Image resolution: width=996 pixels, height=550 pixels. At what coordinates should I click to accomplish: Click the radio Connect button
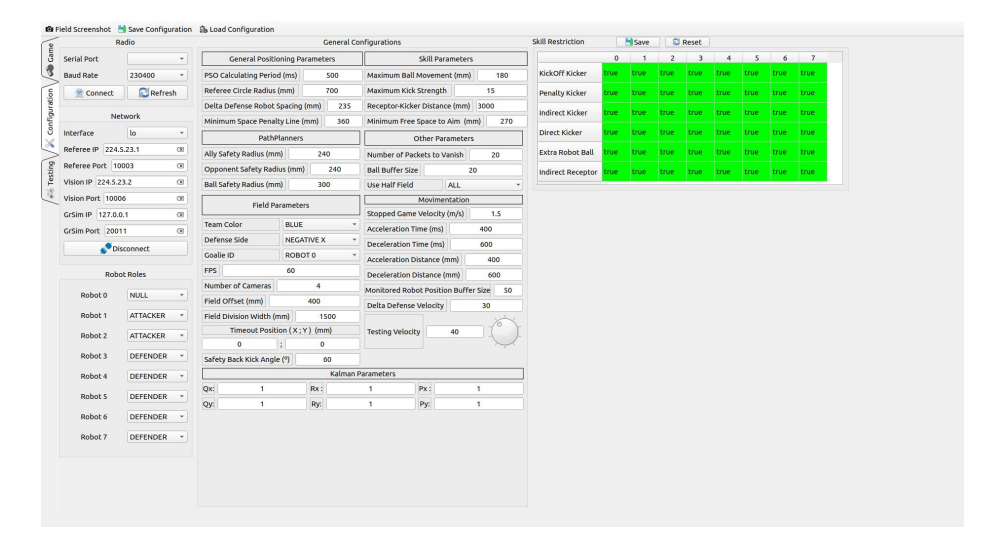tap(94, 93)
